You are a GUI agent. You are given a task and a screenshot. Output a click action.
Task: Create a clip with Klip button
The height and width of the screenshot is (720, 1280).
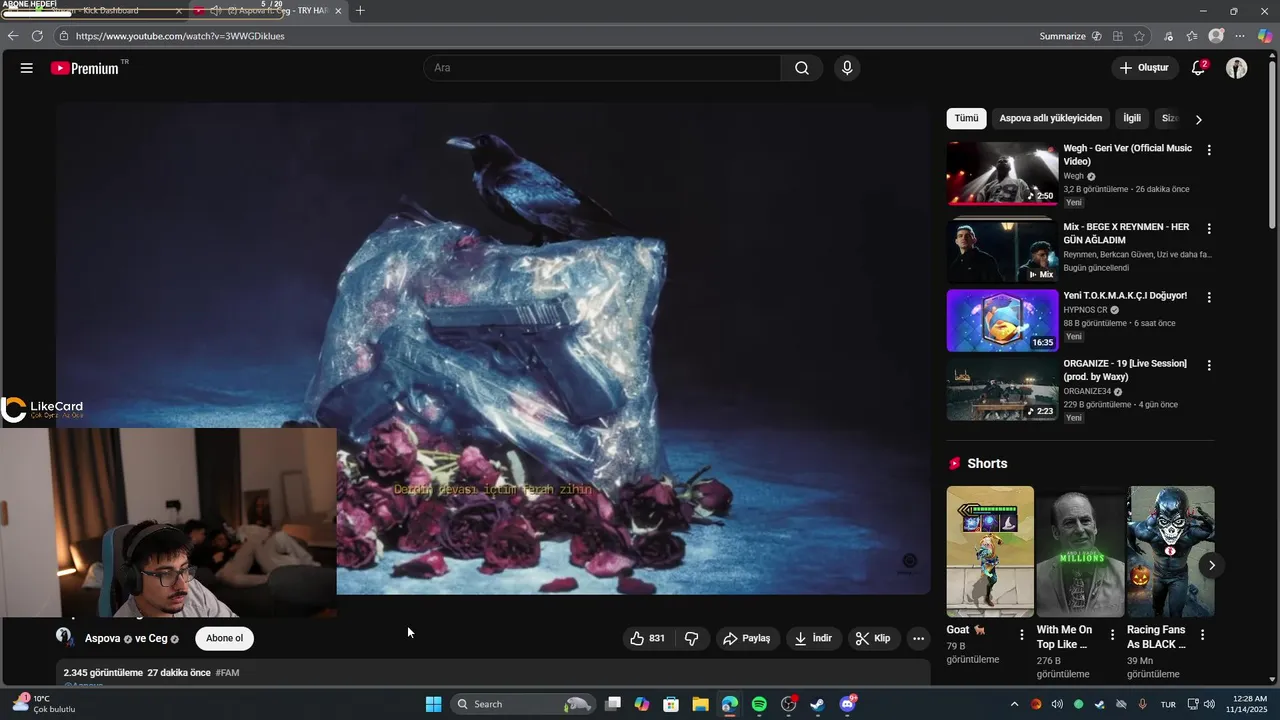click(873, 638)
